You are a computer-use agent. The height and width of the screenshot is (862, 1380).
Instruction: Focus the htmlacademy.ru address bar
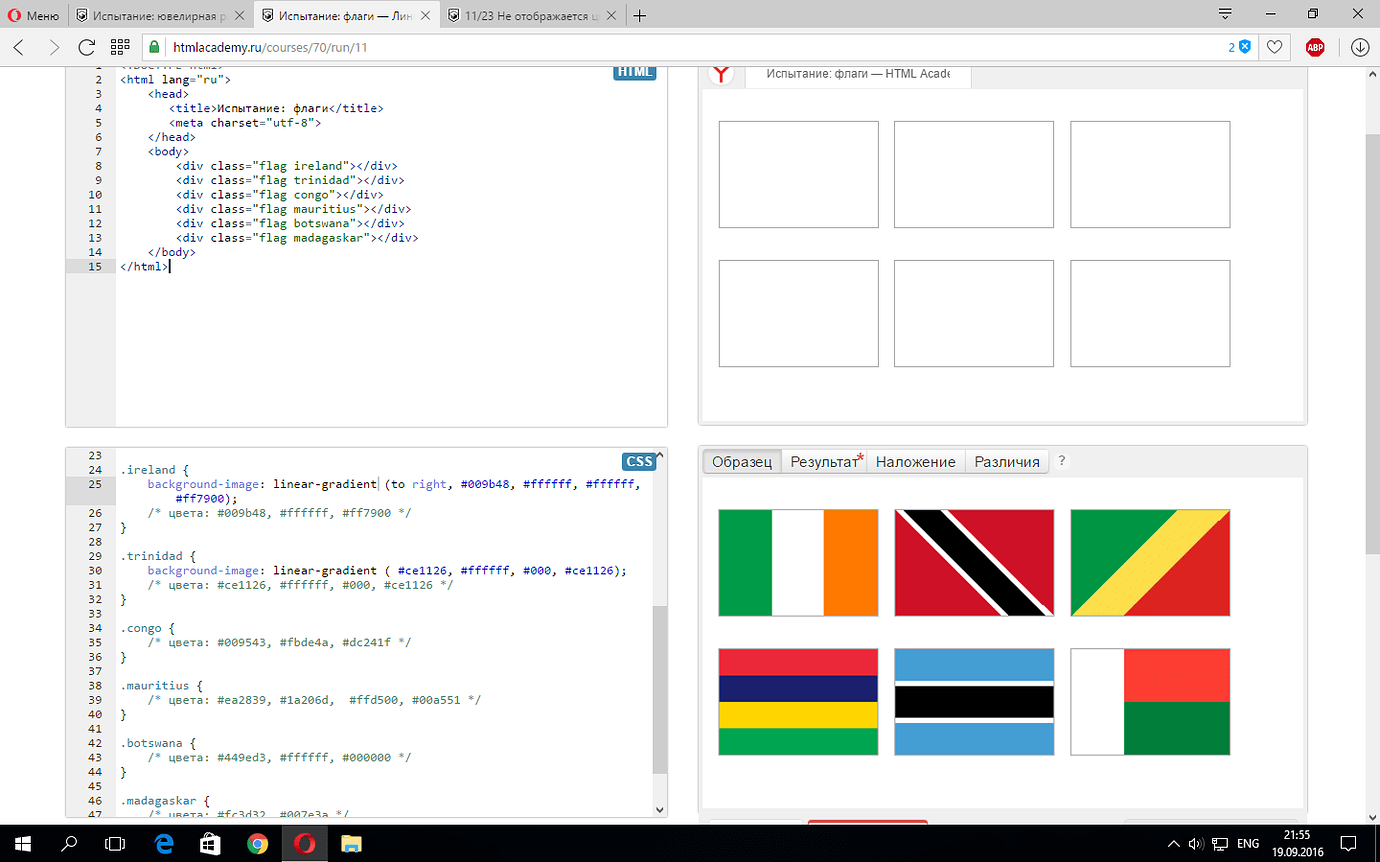click(x=700, y=47)
